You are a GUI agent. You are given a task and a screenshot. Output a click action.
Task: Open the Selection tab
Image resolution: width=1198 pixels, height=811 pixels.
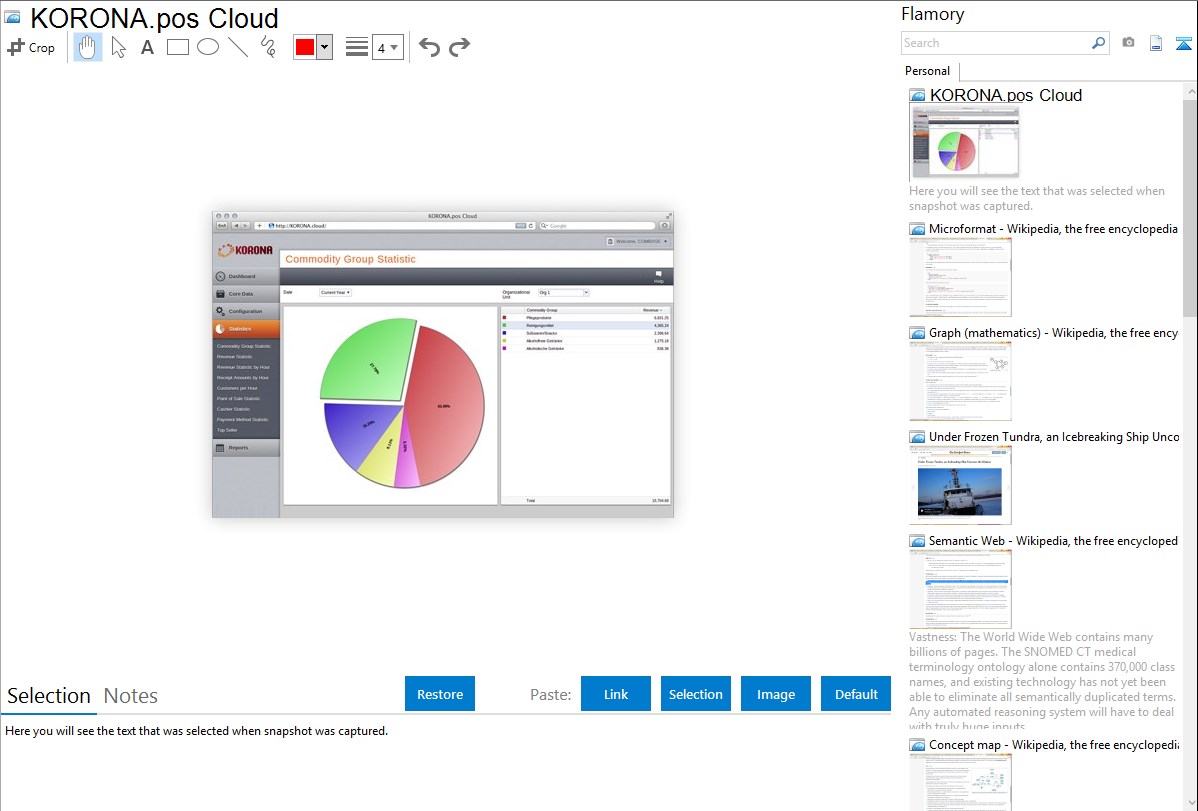(49, 696)
